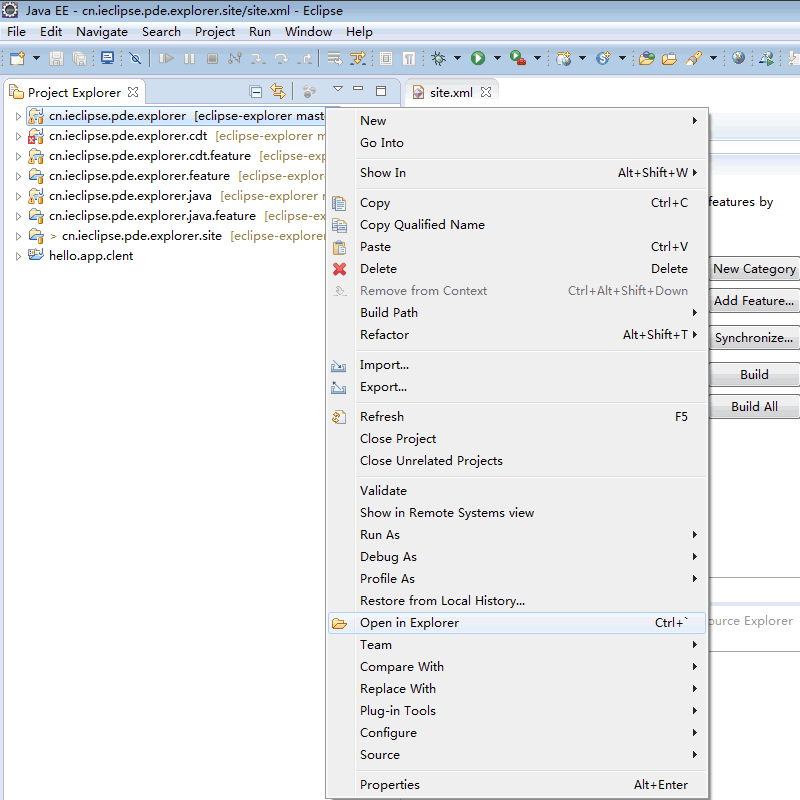800x800 pixels.
Task: Click the Open Task folder icon
Action: point(669,59)
